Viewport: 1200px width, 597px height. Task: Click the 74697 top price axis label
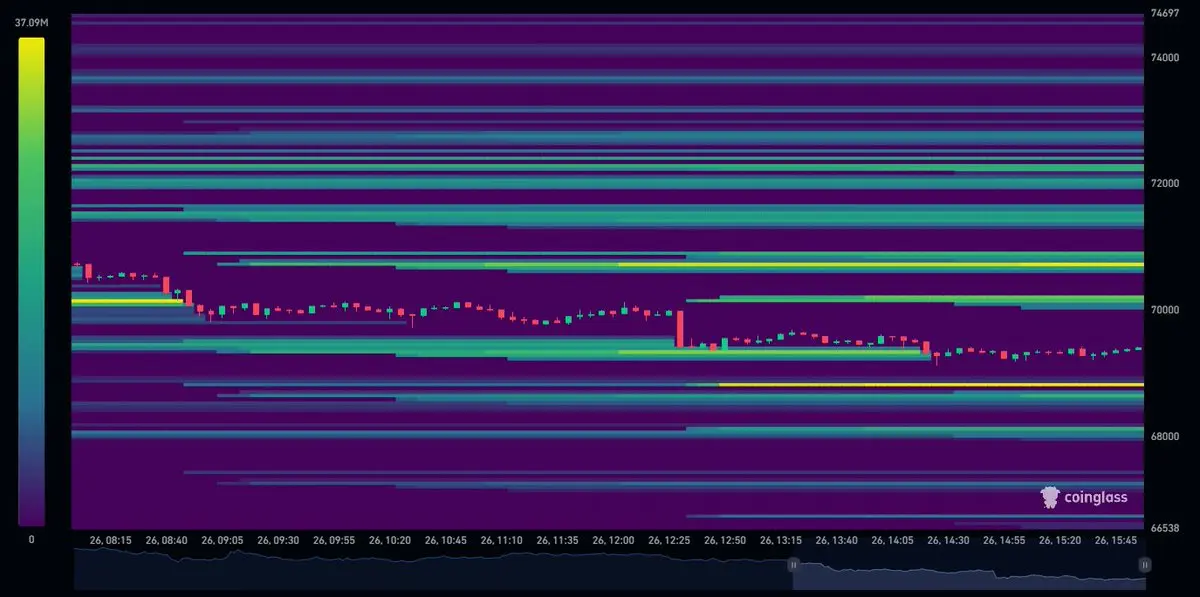pyautogui.click(x=1166, y=14)
